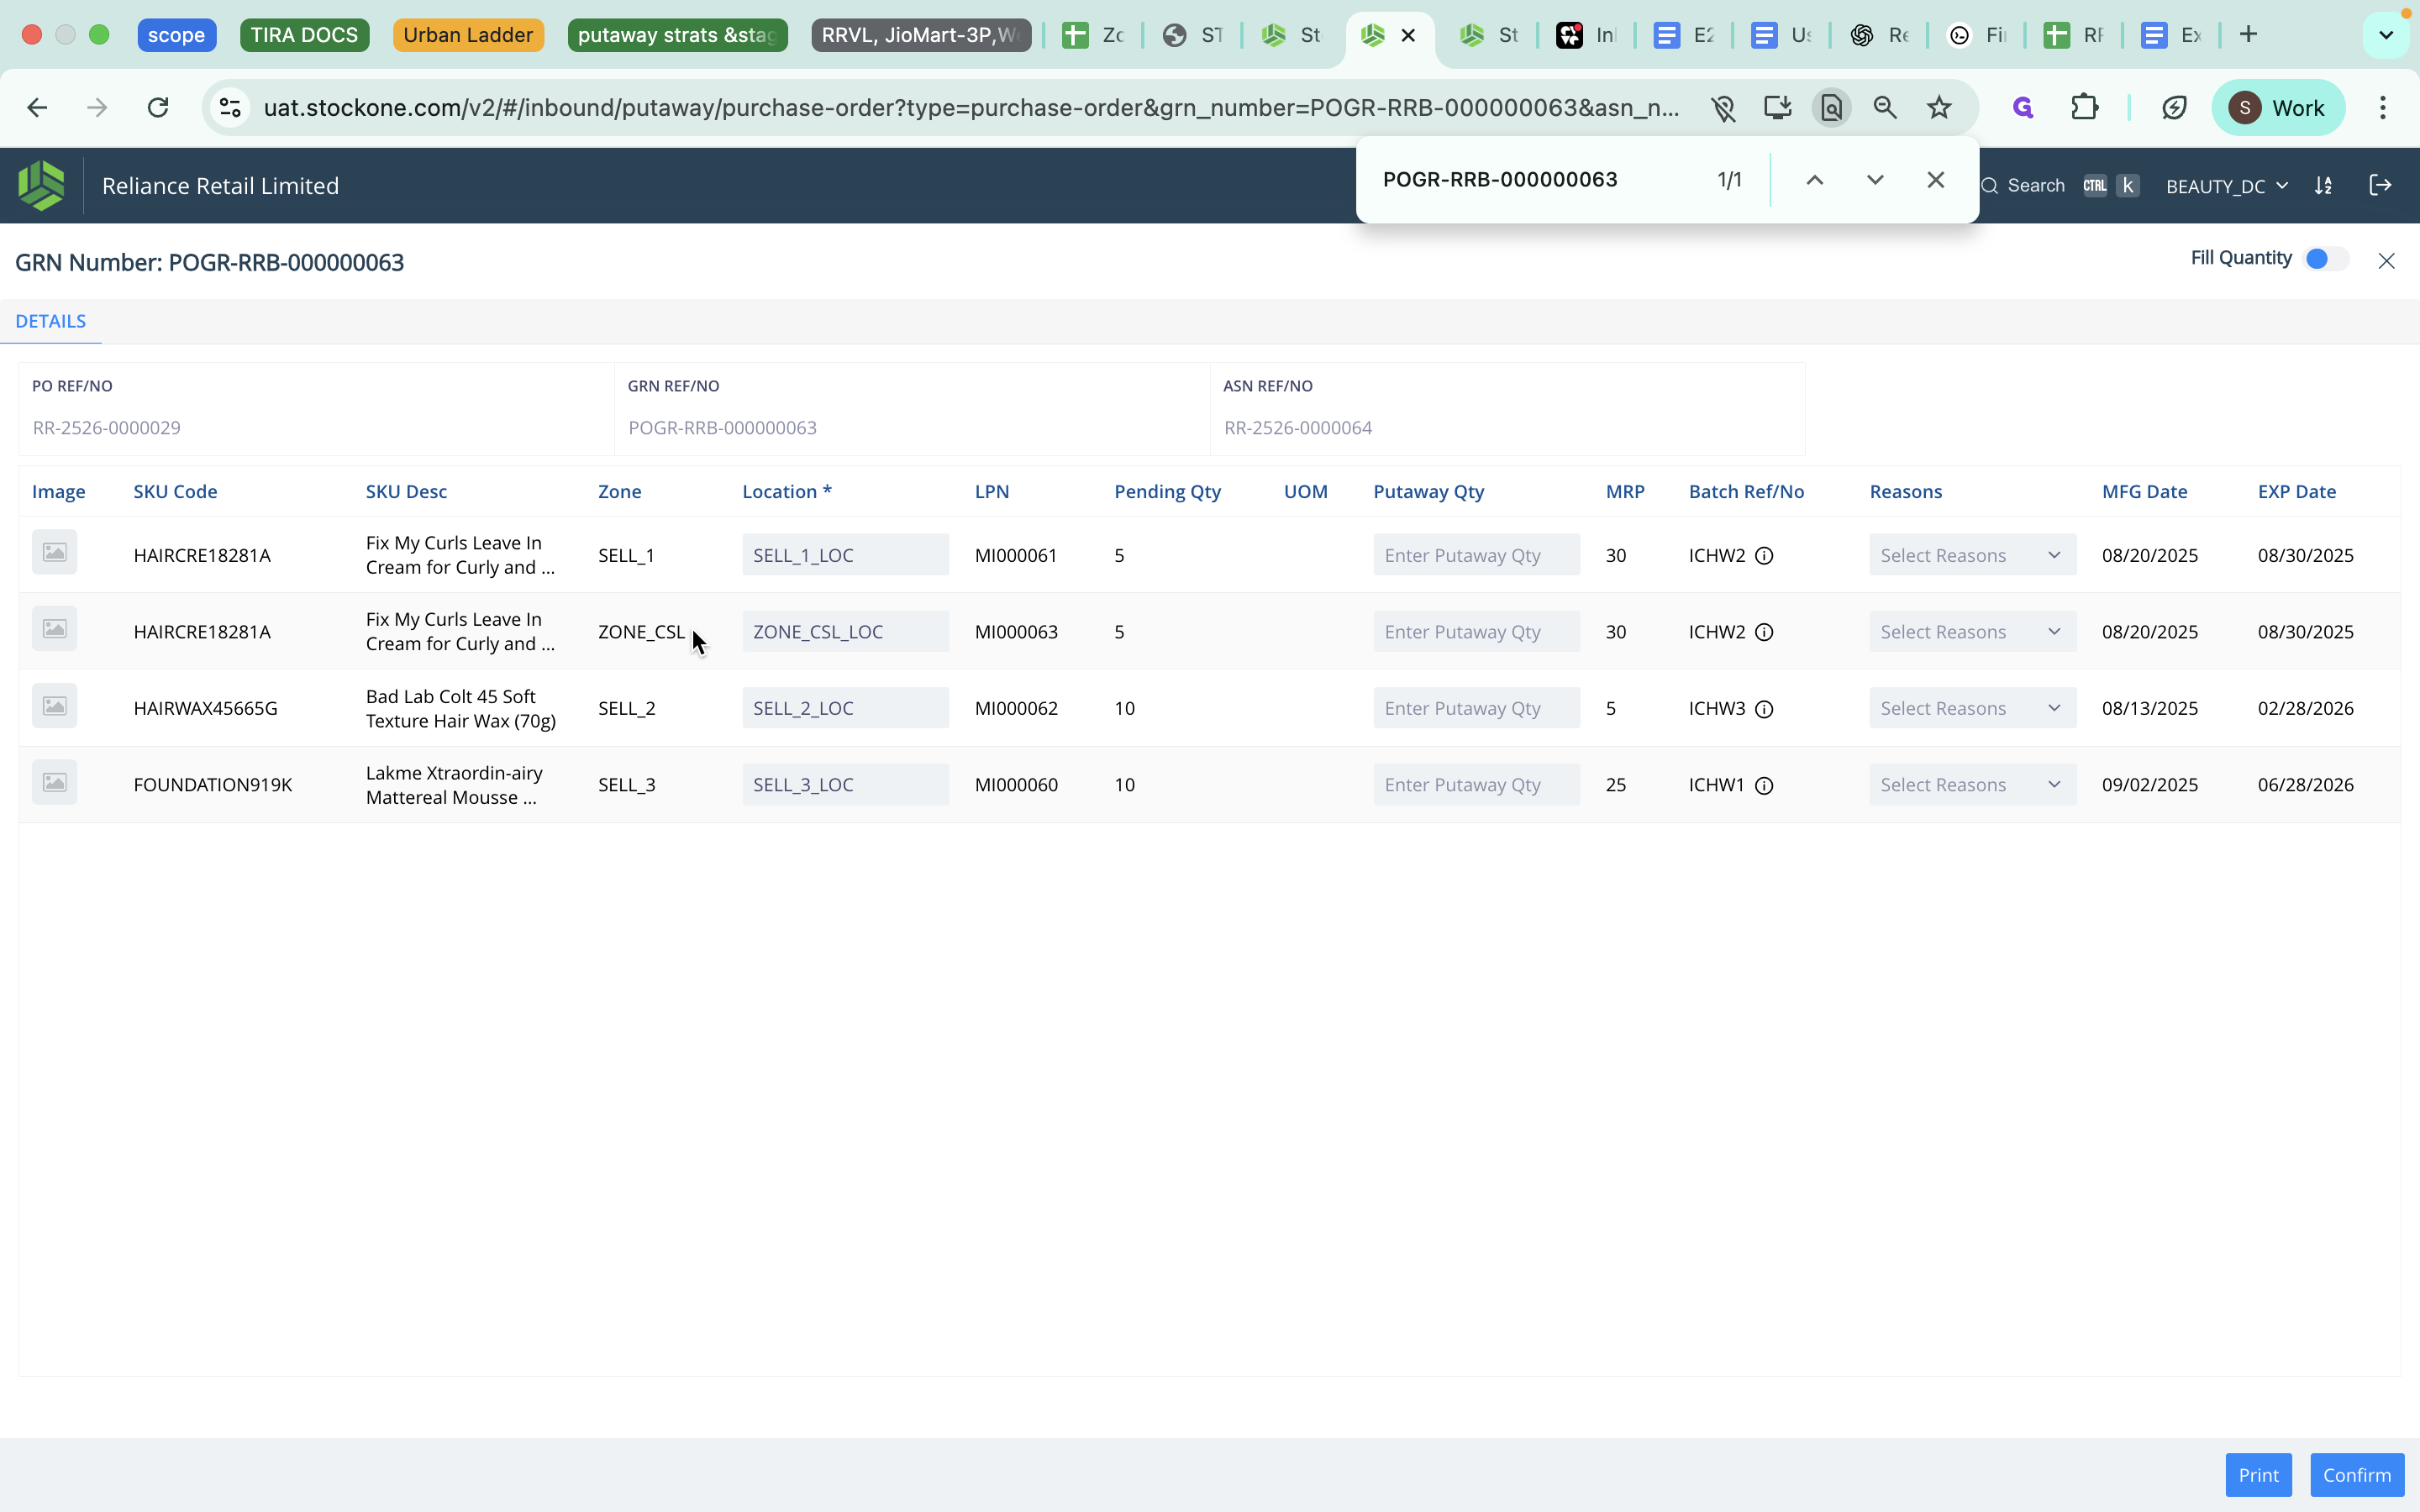
Task: Click the next match arrow in the find bar
Action: [x=1874, y=181]
